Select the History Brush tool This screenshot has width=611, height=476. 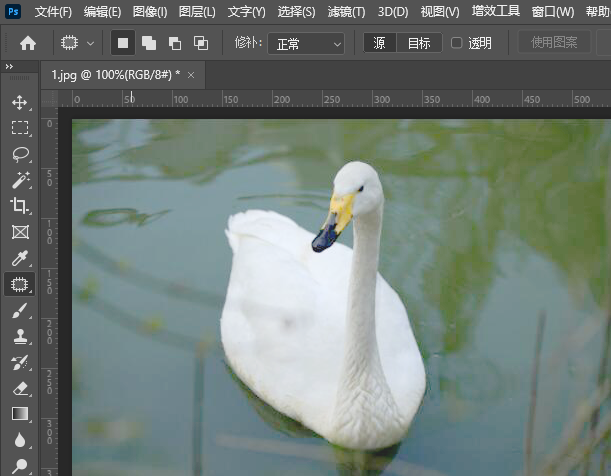20,362
